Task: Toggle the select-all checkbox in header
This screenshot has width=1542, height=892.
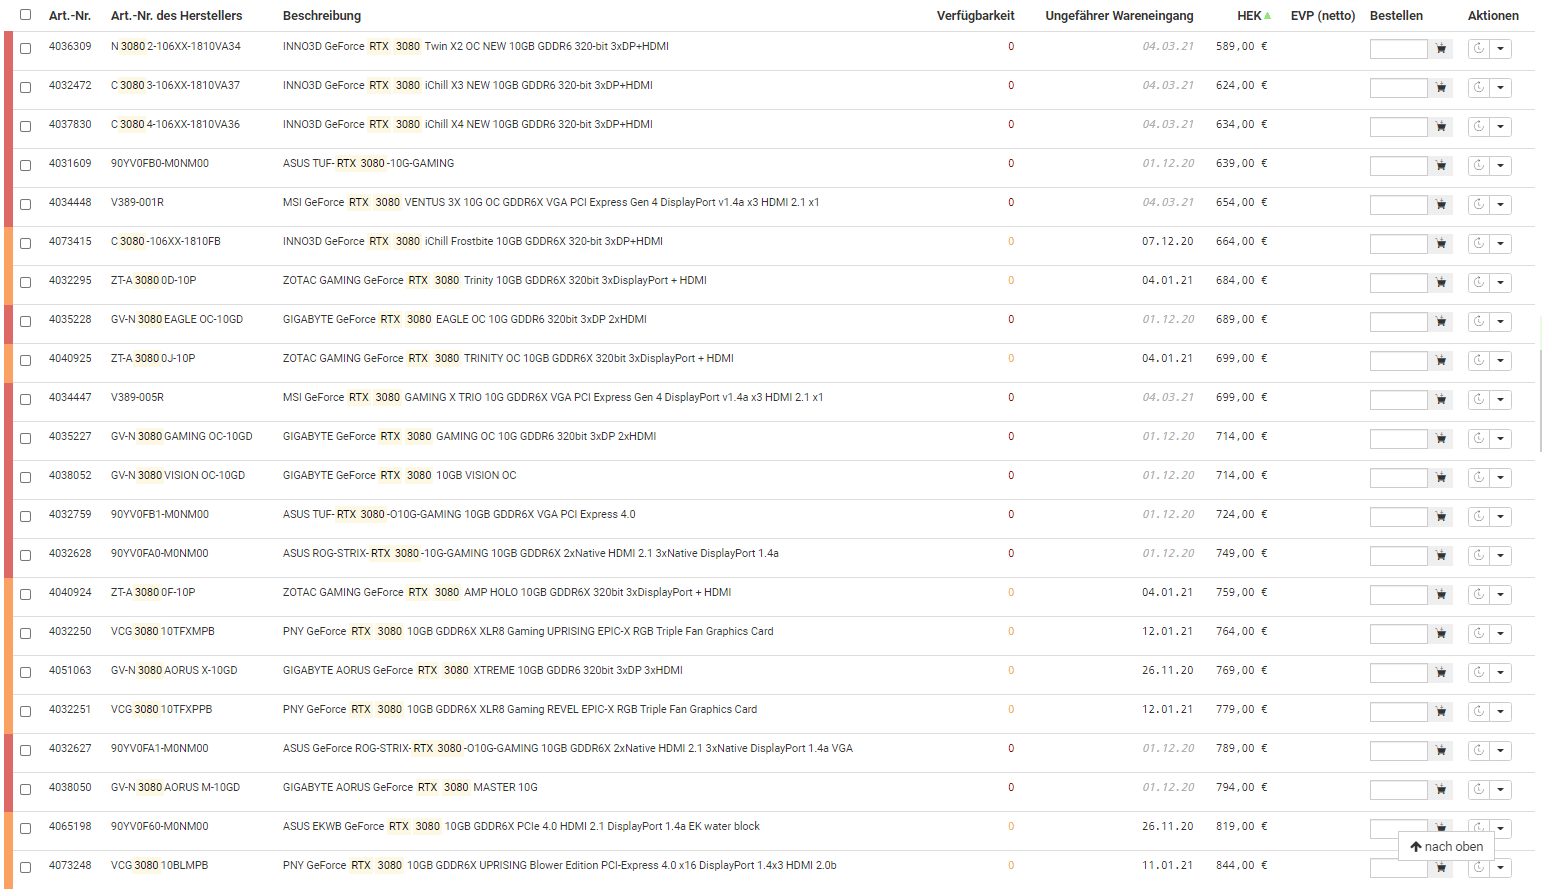Action: (x=26, y=15)
